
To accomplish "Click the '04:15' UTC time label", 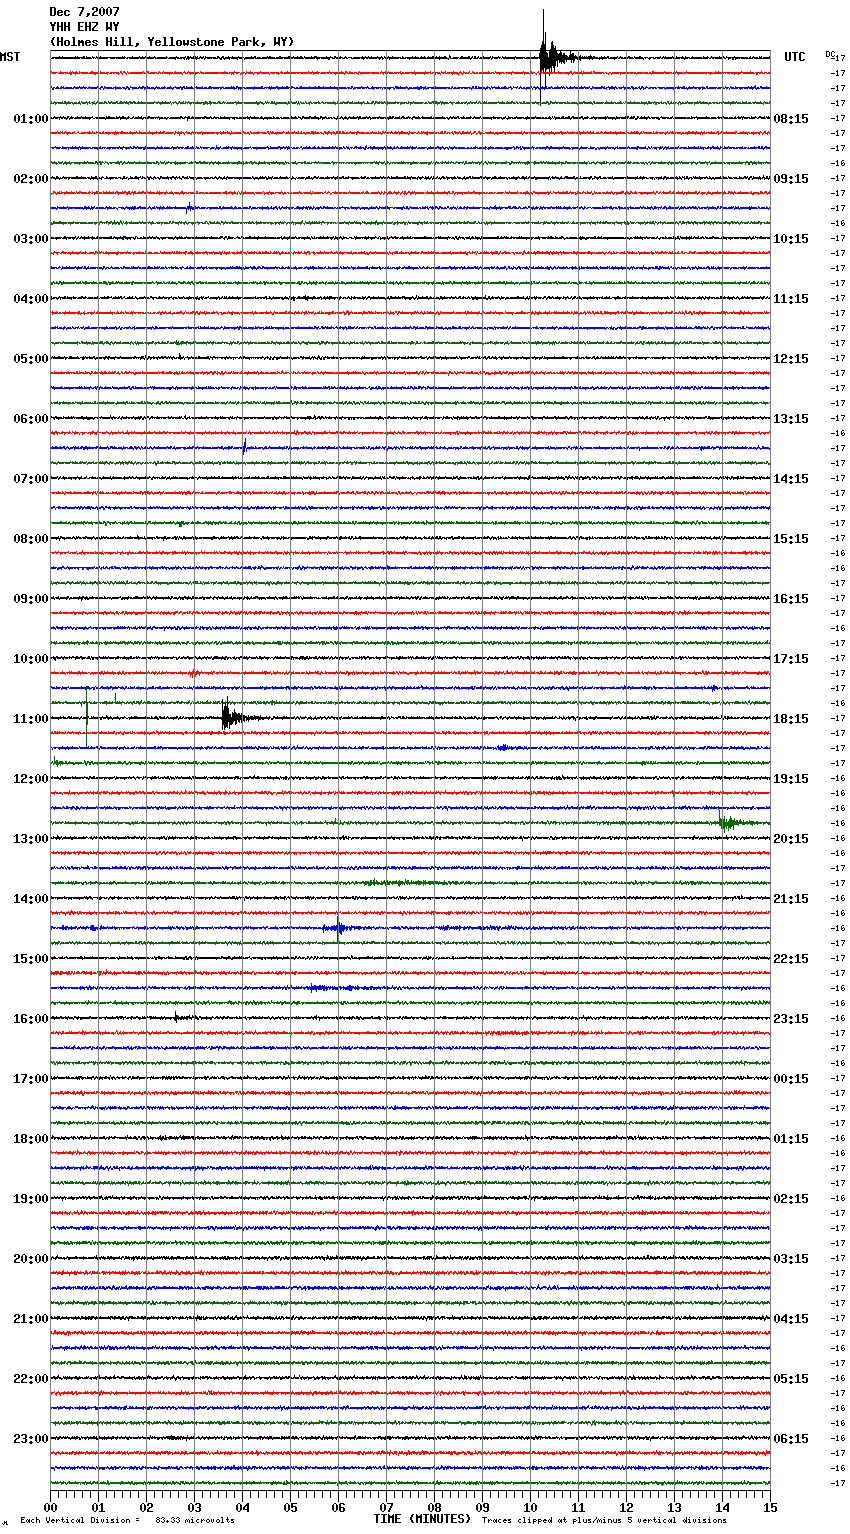I will click(791, 1319).
